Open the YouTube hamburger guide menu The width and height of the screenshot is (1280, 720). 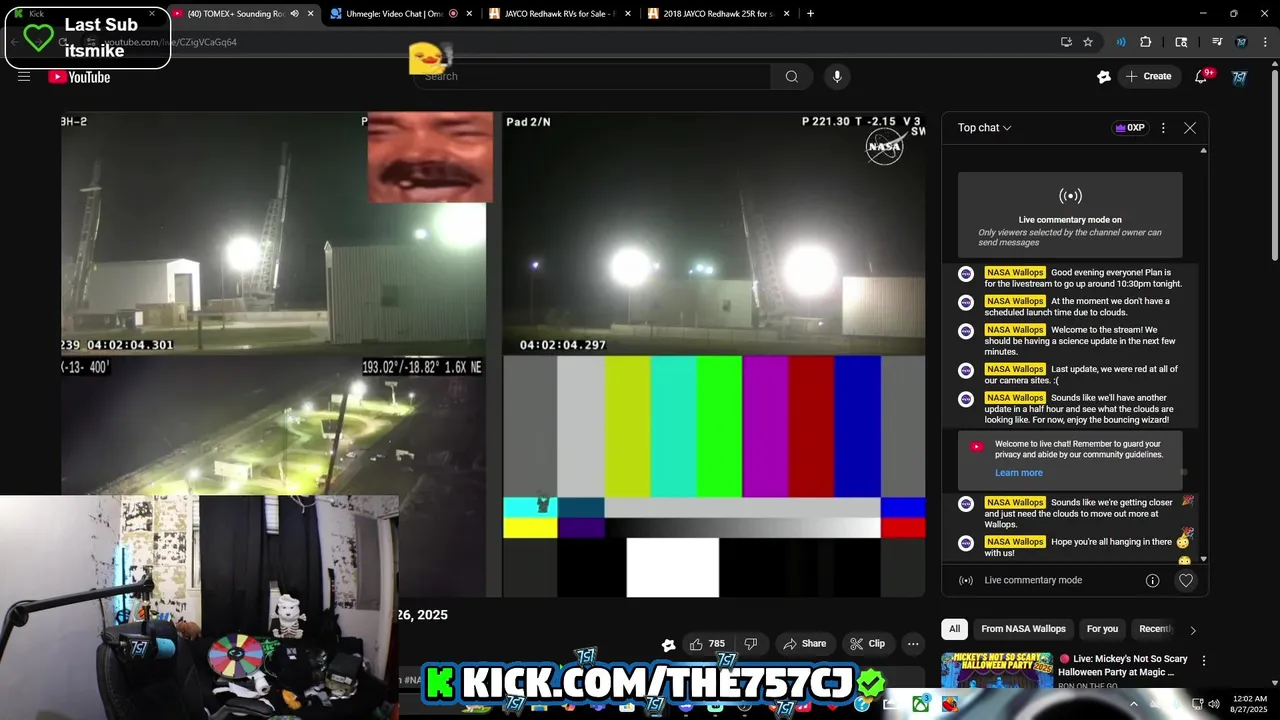pyautogui.click(x=24, y=76)
